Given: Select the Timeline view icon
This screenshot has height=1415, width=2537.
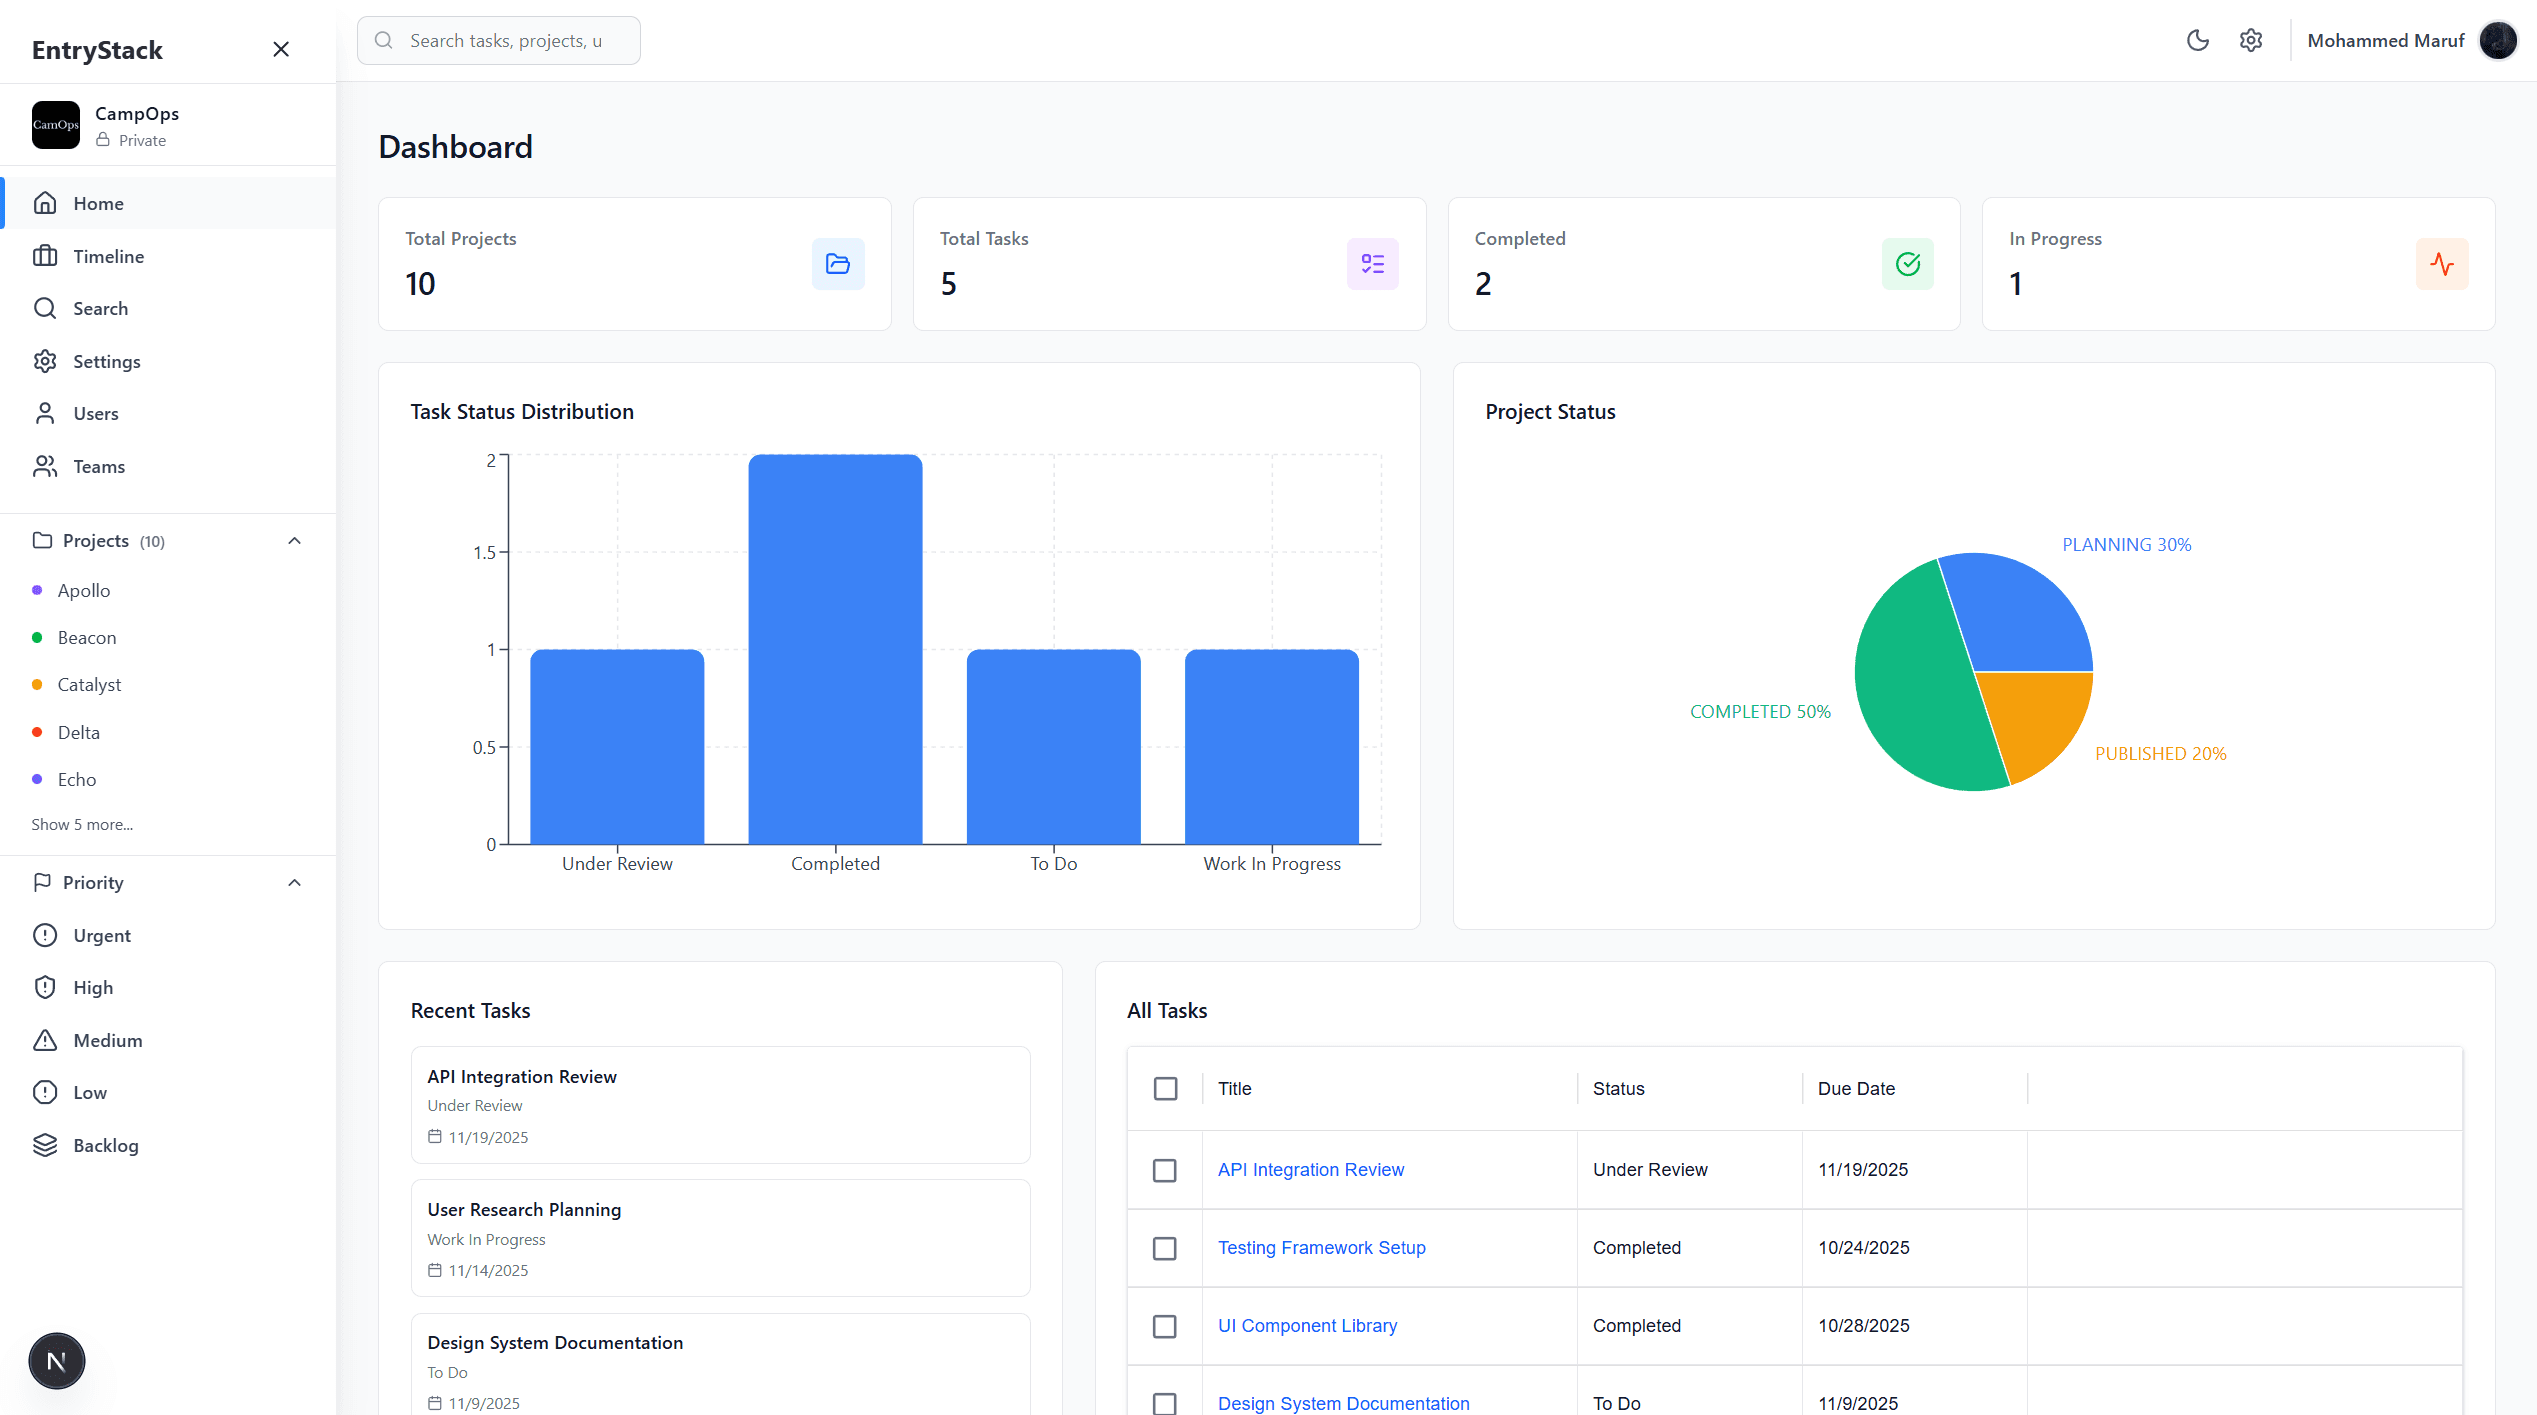Looking at the screenshot, I should tap(46, 256).
